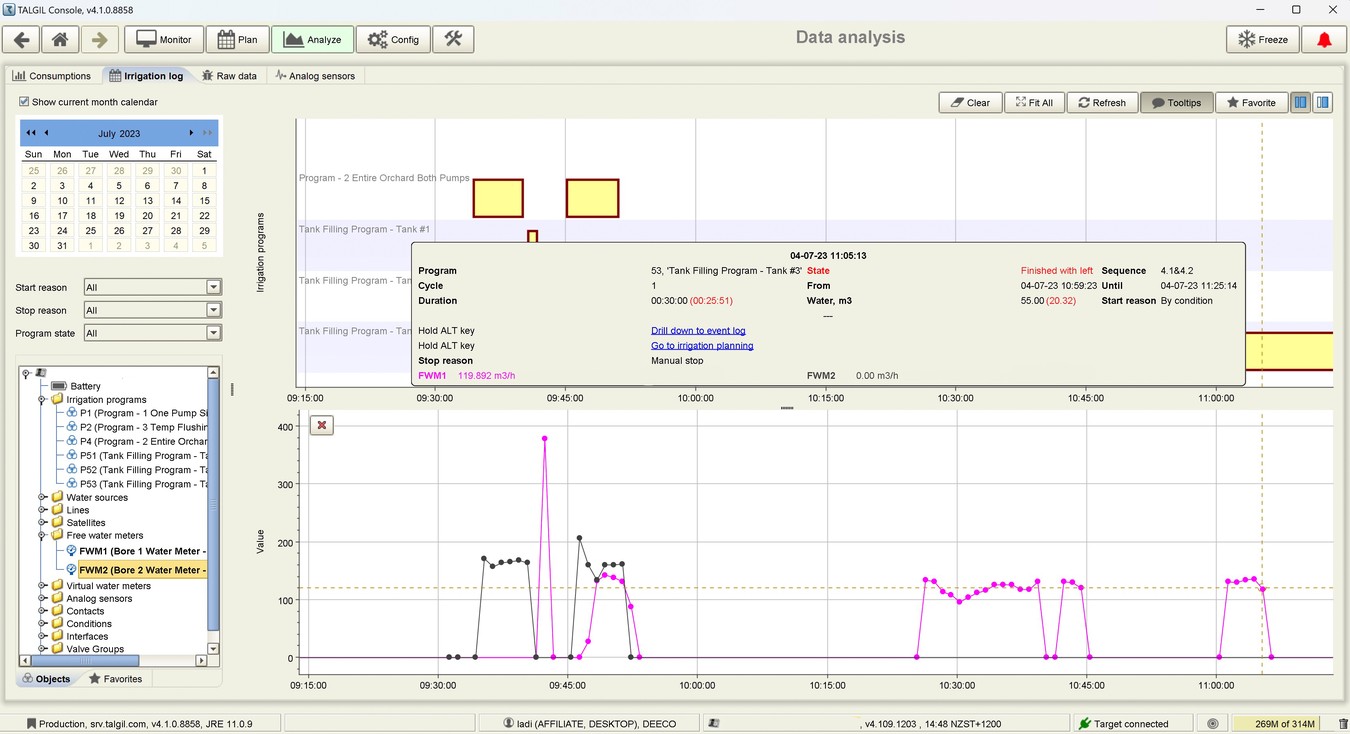The image size is (1350, 734).
Task: Click the Fit All button
Action: [x=1034, y=102]
